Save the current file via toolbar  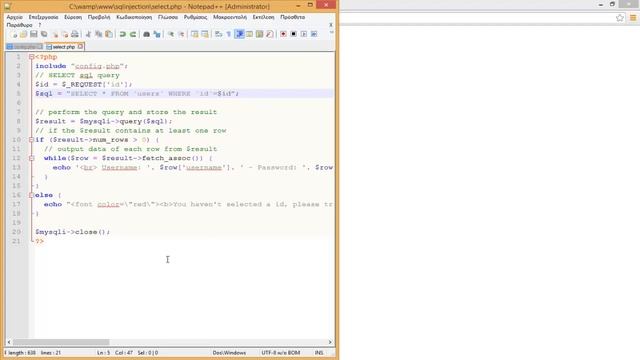[33, 34]
